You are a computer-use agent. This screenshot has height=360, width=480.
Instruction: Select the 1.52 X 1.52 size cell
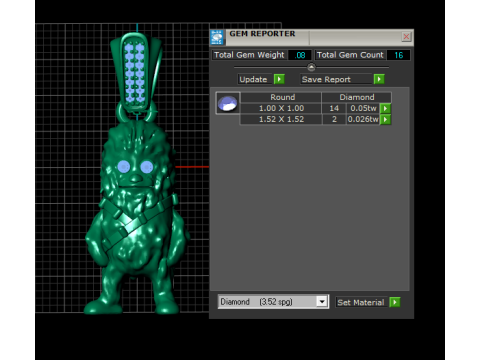[x=281, y=119]
